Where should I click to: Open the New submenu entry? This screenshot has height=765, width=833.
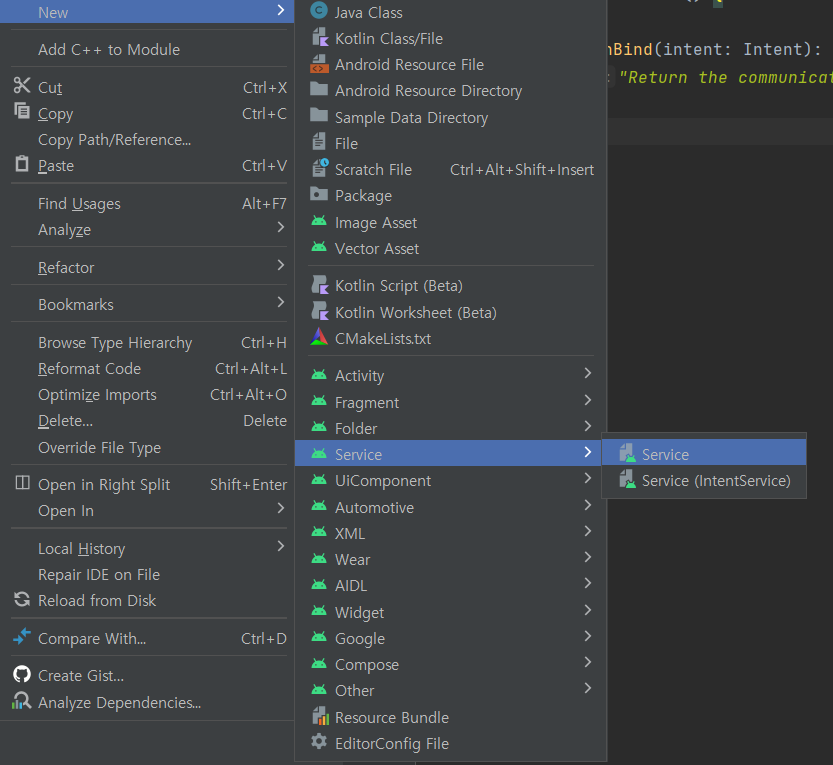[147, 12]
